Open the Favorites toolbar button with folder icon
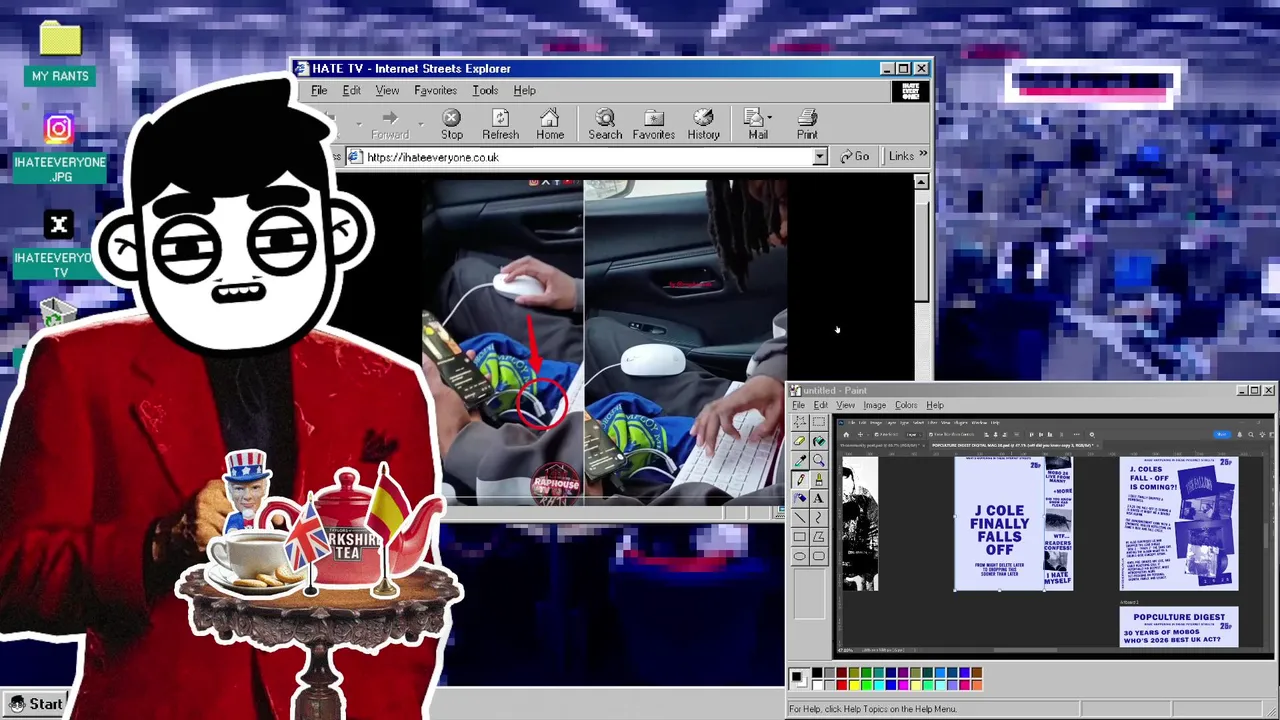 pos(654,124)
